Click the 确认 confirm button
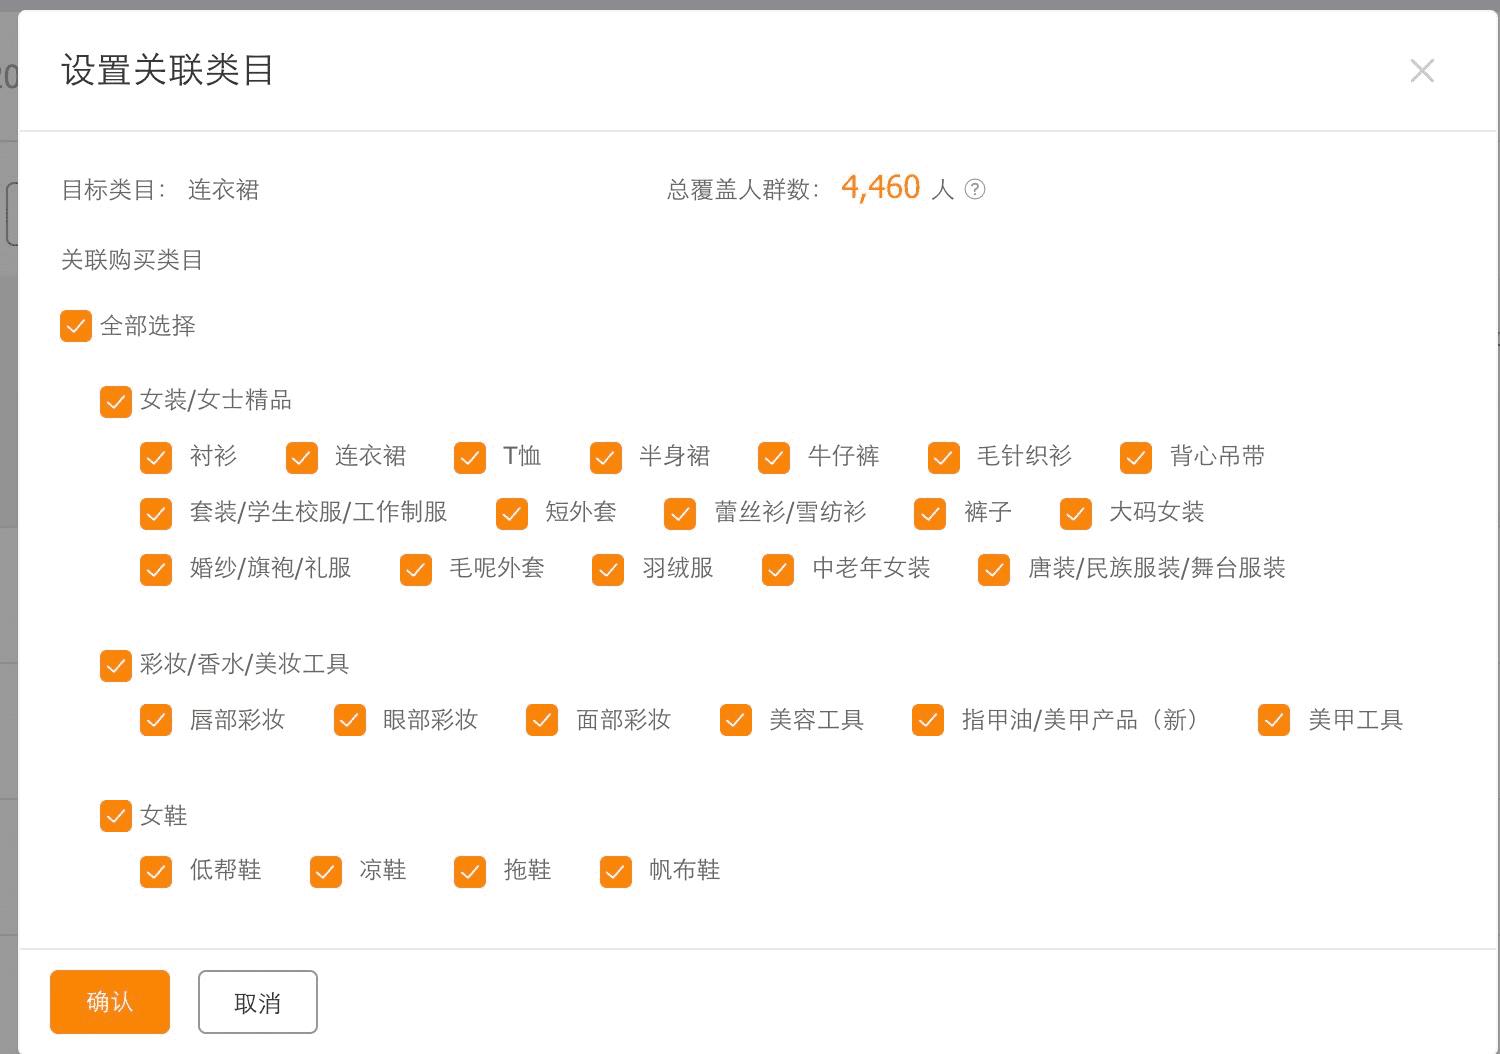This screenshot has height=1054, width=1500. tap(109, 1001)
